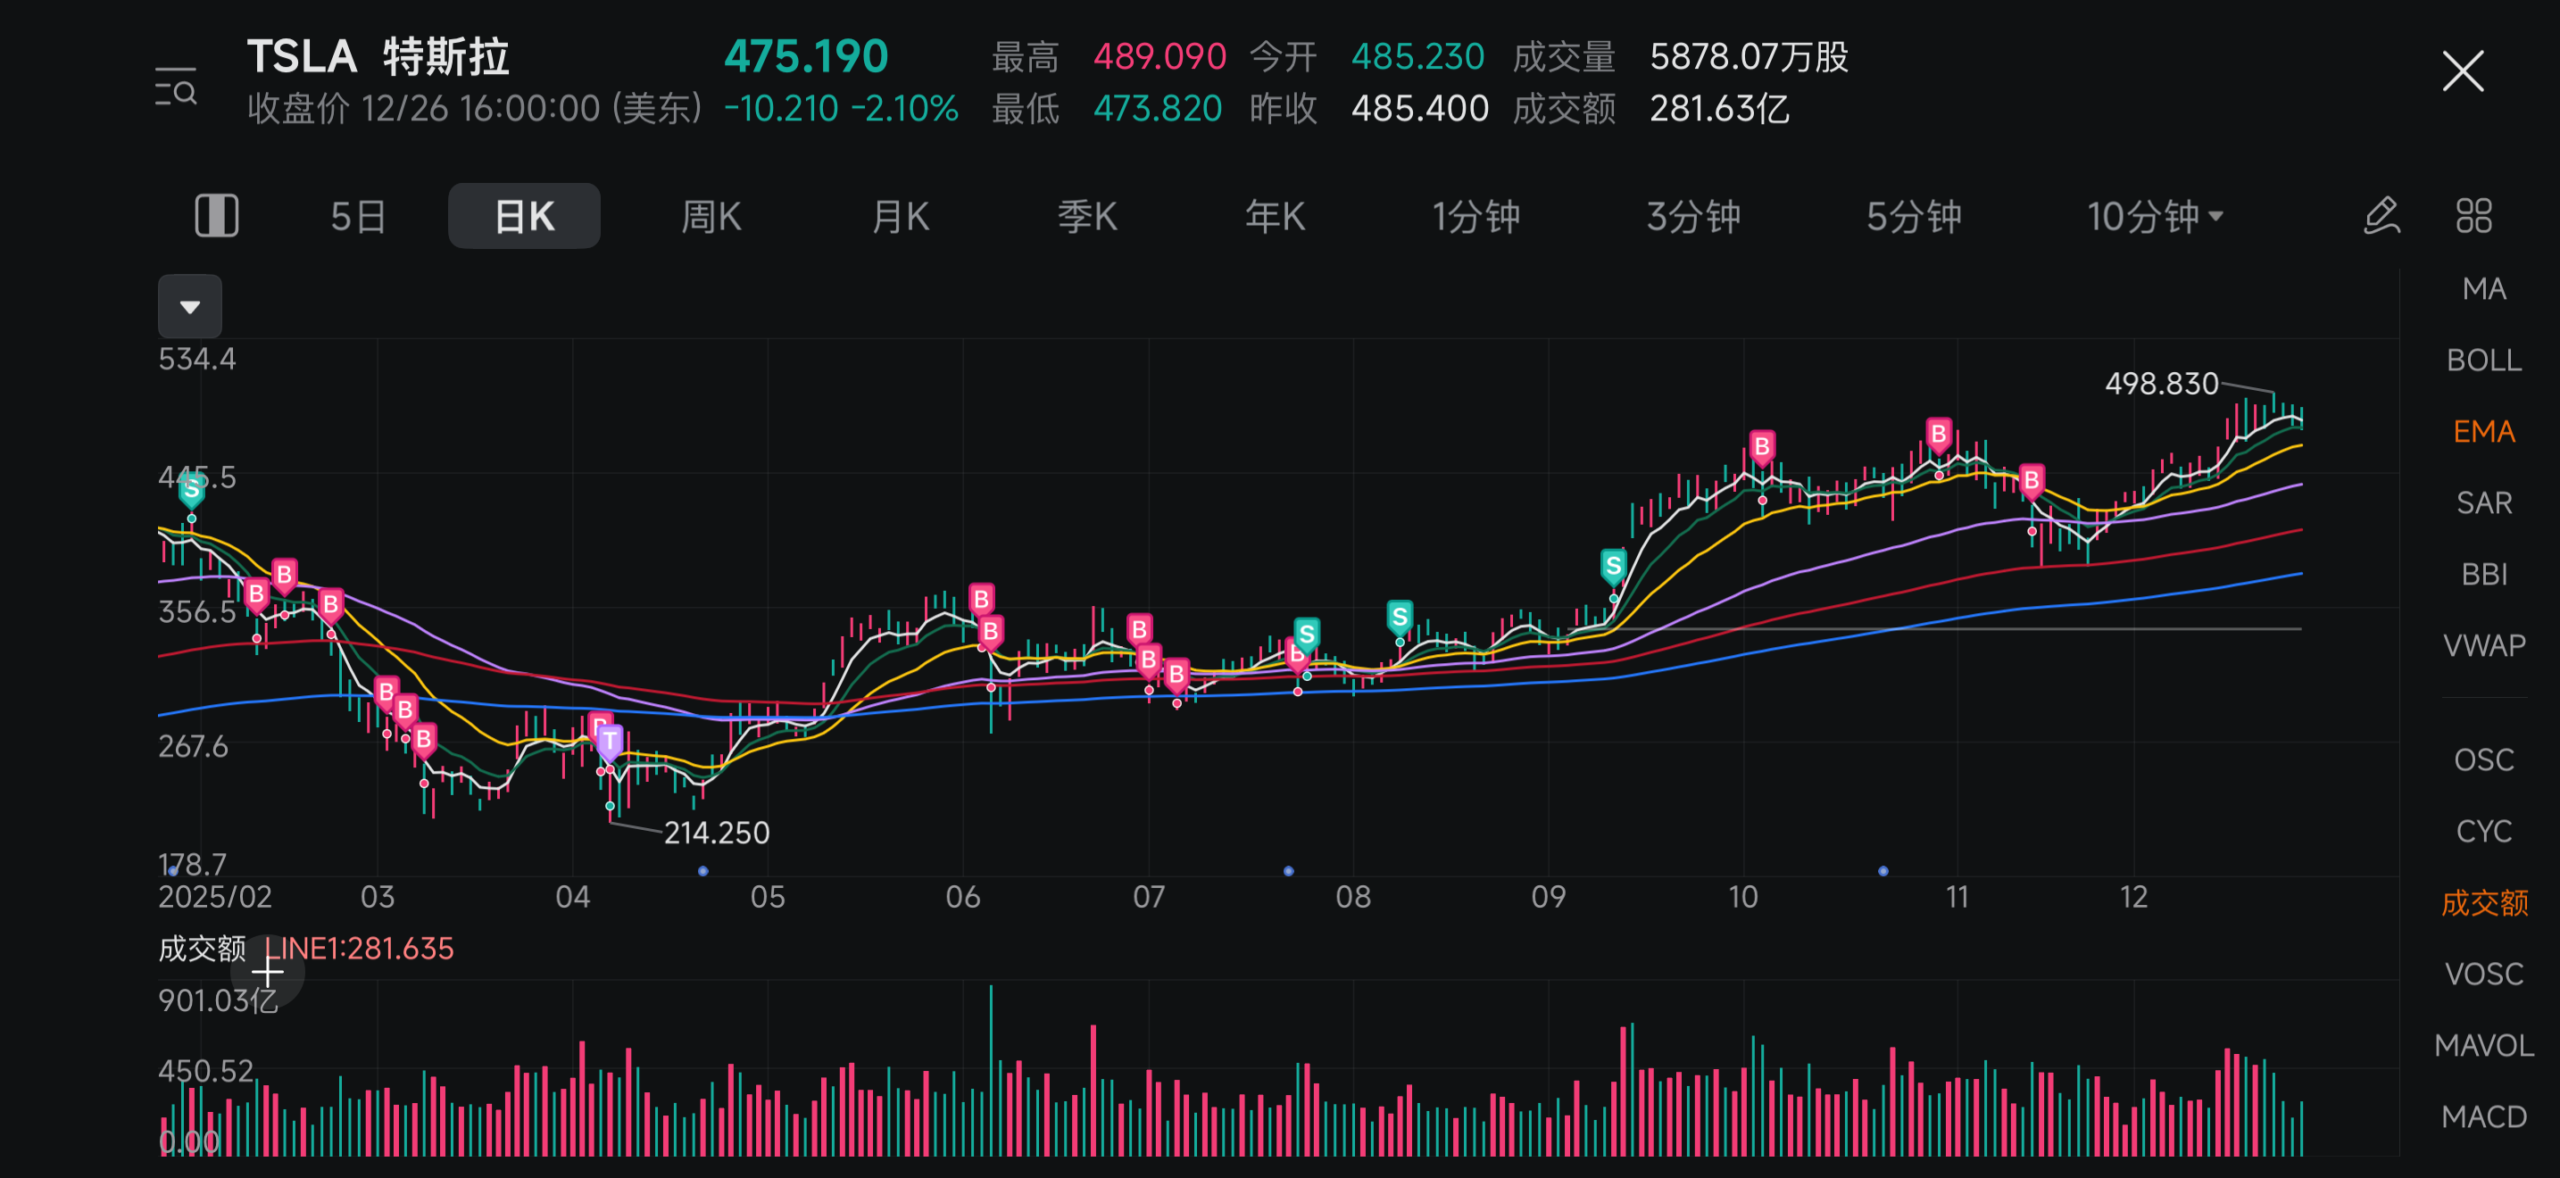Viewport: 2560px width, 1178px height.
Task: Click the blue event dot under April
Action: coord(703,871)
